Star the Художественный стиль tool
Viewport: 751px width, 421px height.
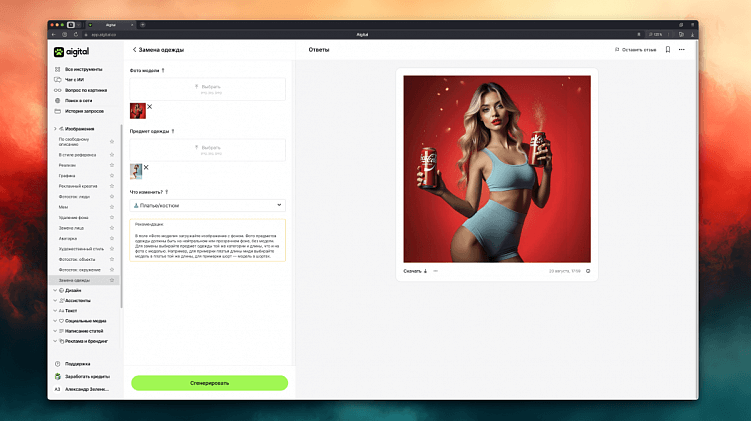112,249
